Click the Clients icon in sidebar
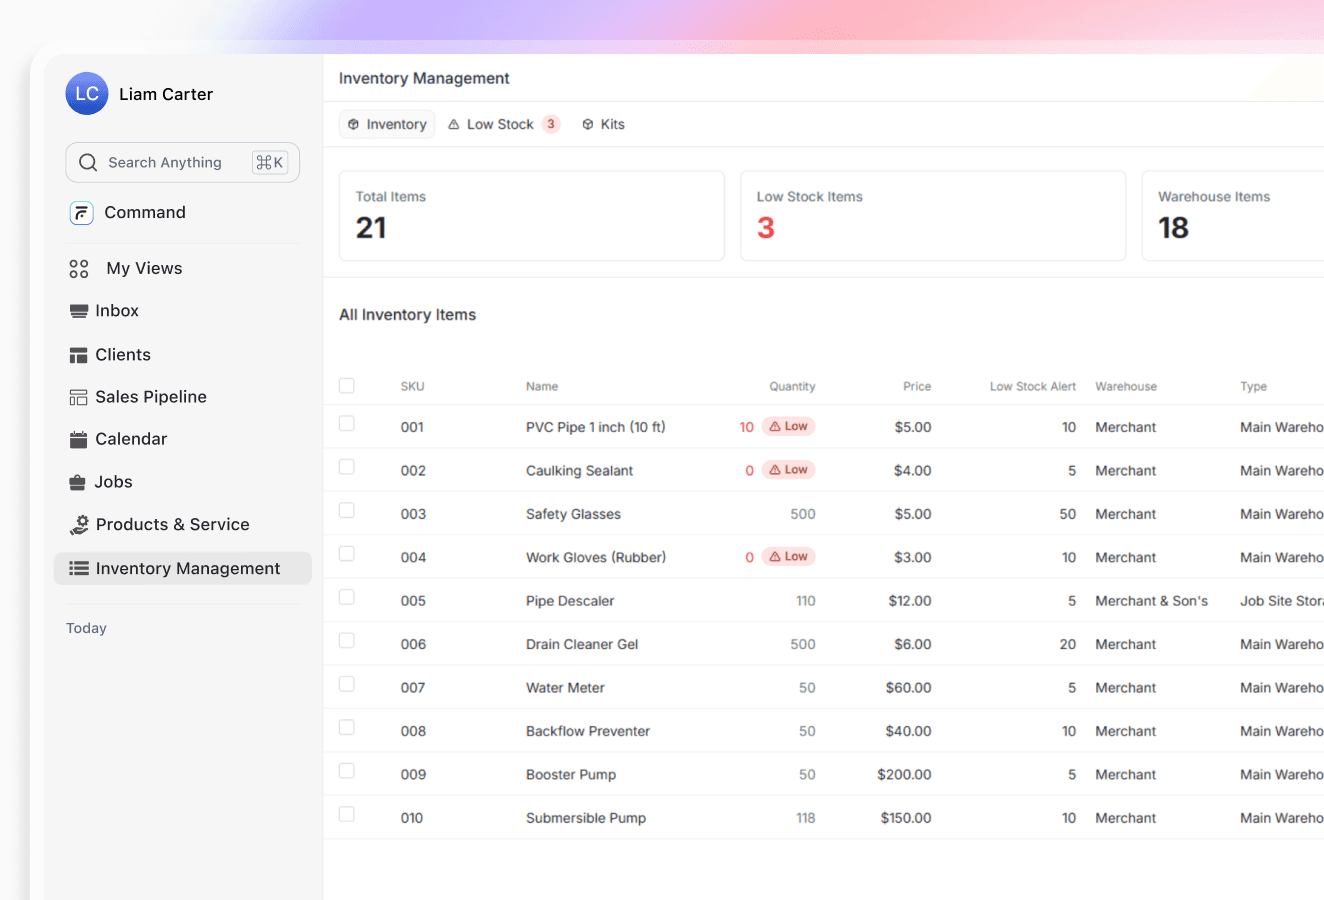This screenshot has width=1324, height=900. tap(79, 355)
